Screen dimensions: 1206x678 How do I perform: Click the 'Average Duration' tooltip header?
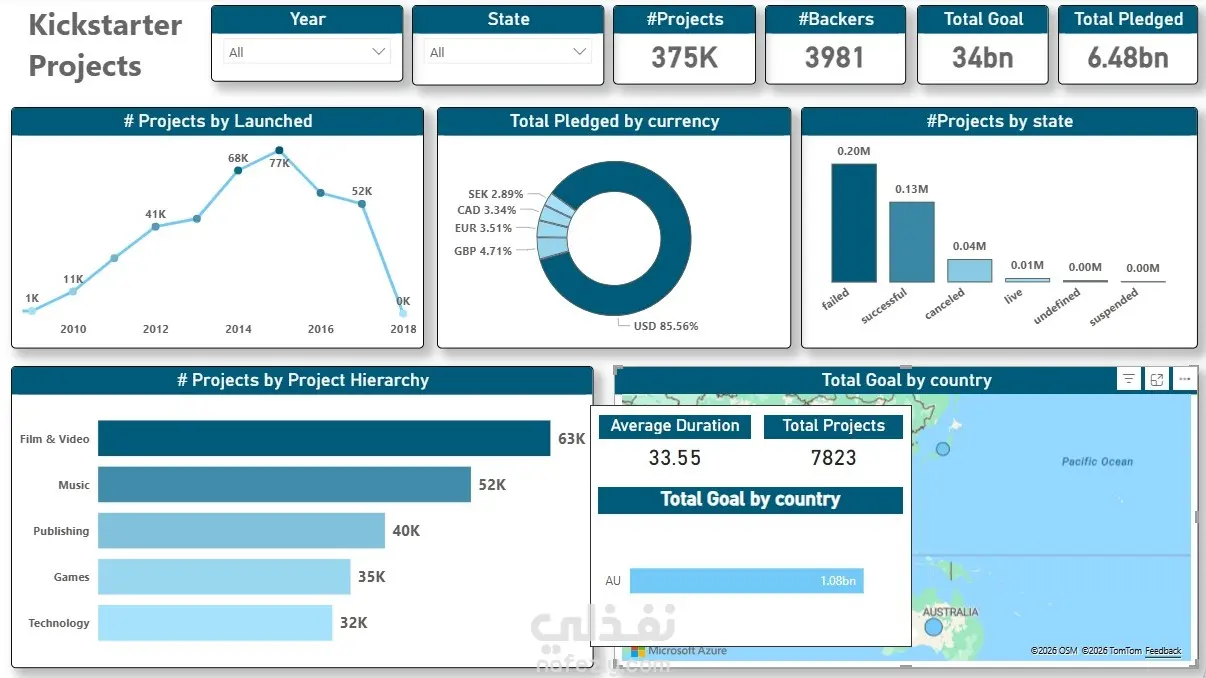(x=675, y=425)
